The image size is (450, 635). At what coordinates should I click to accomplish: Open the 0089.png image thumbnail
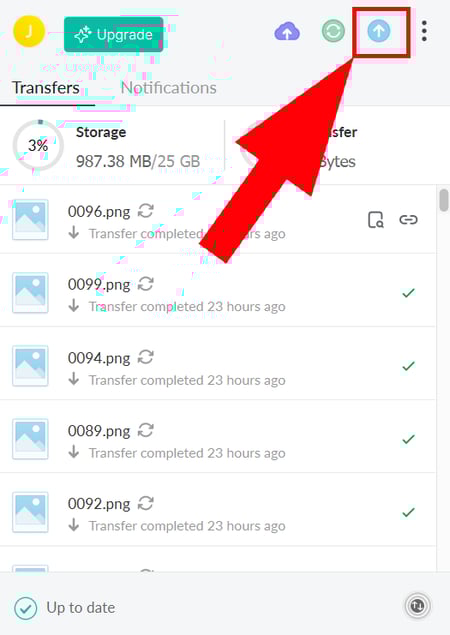[30, 439]
